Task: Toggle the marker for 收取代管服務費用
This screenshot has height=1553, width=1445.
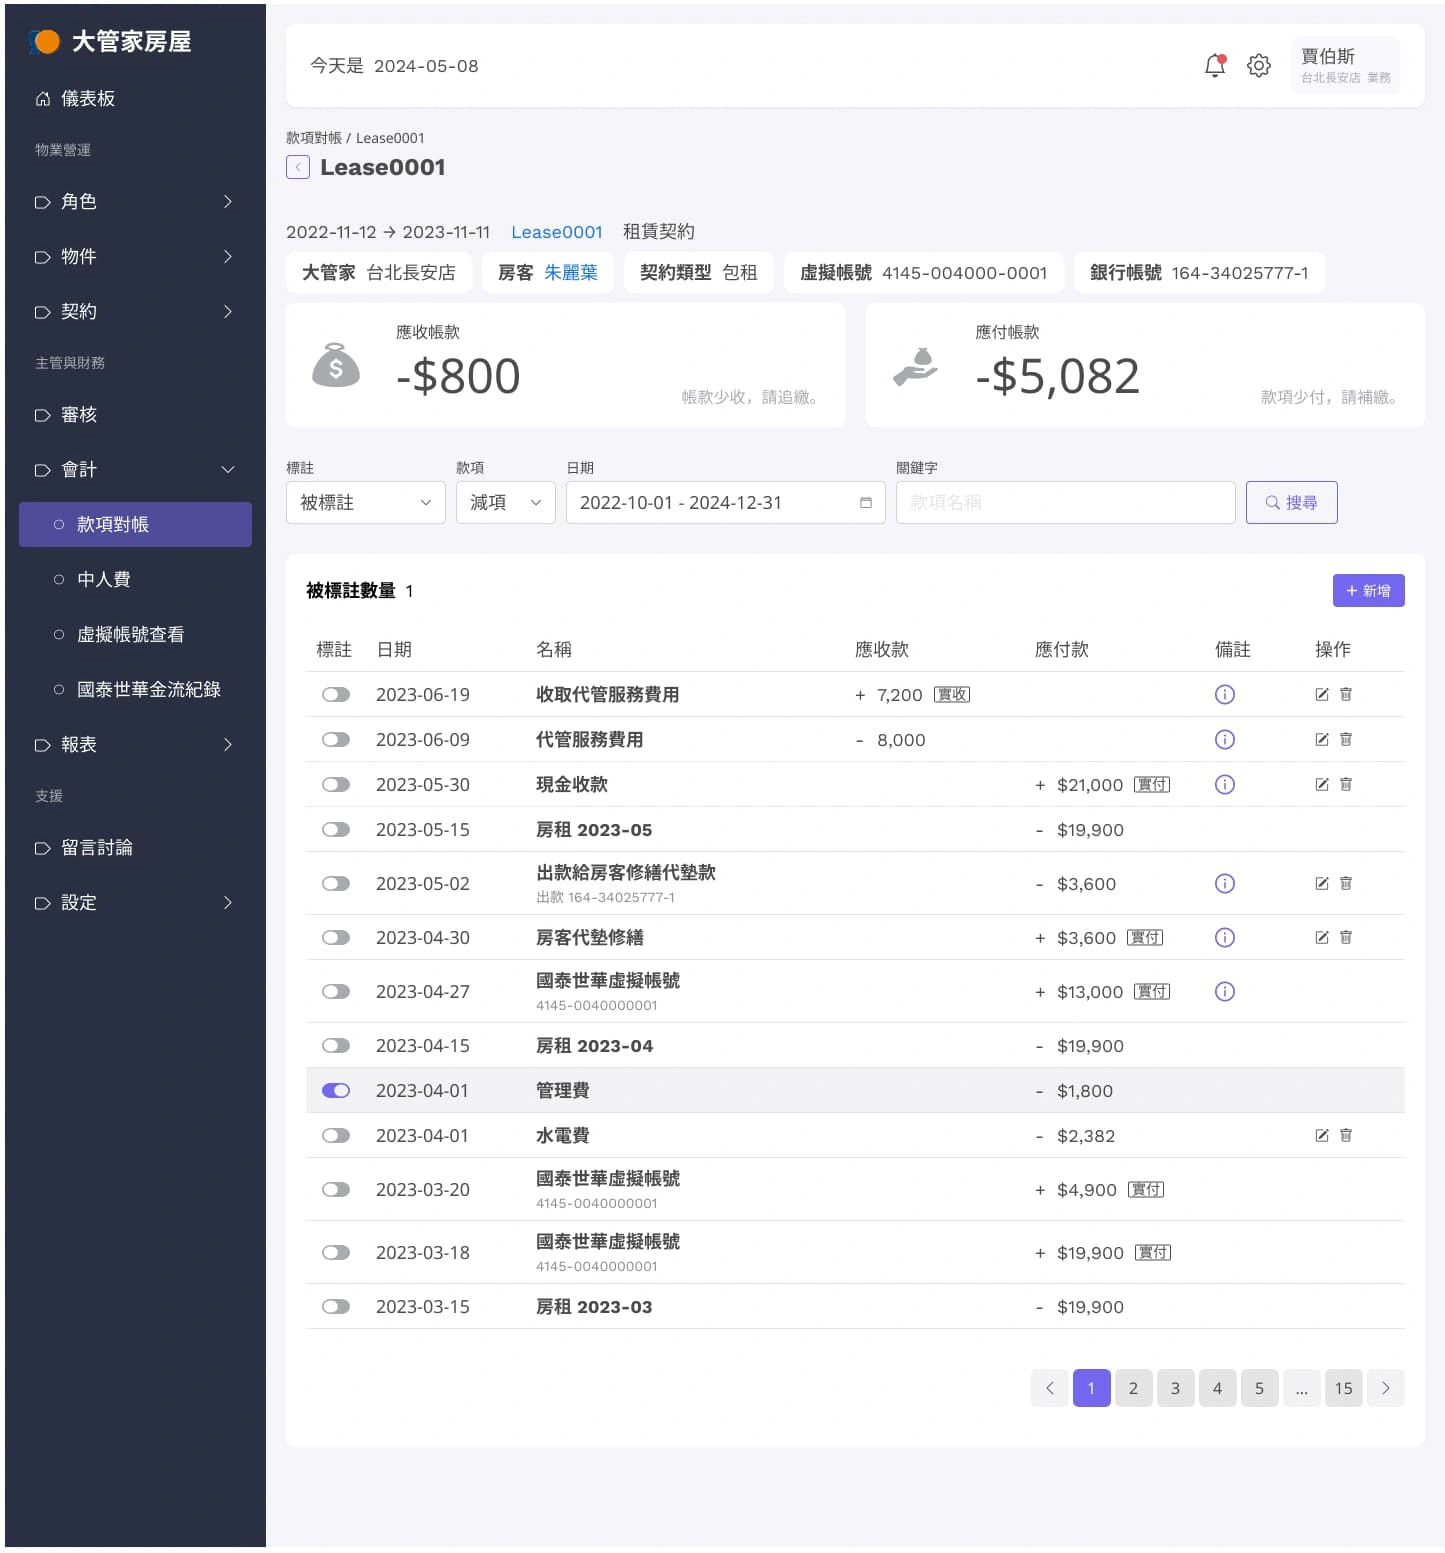Action: point(335,694)
